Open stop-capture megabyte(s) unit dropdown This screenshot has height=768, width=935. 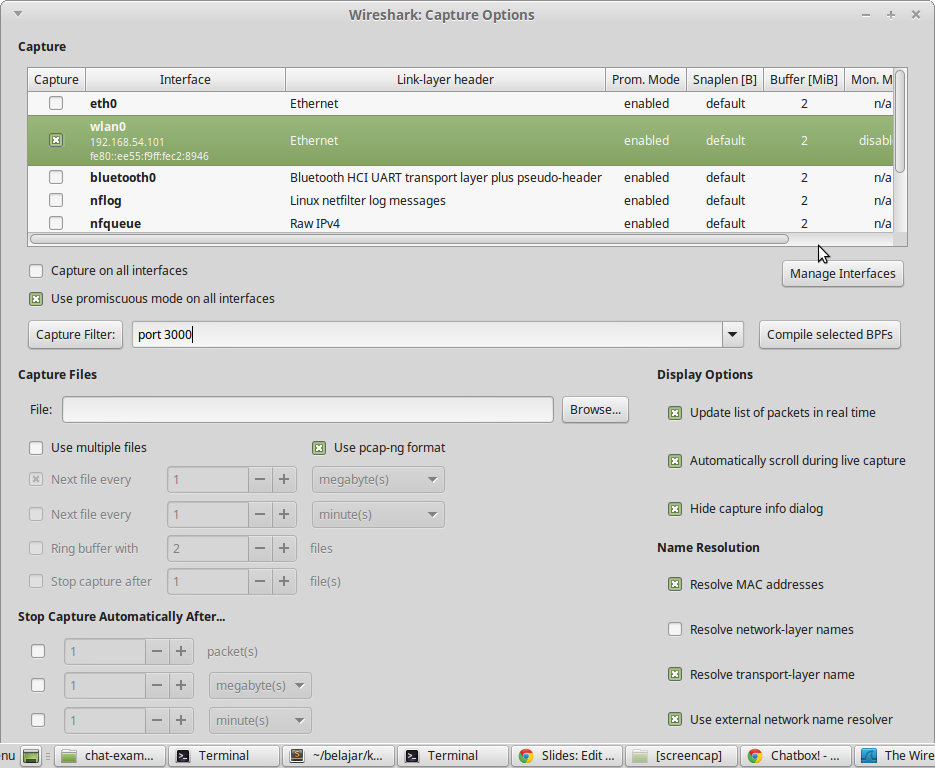click(x=260, y=686)
